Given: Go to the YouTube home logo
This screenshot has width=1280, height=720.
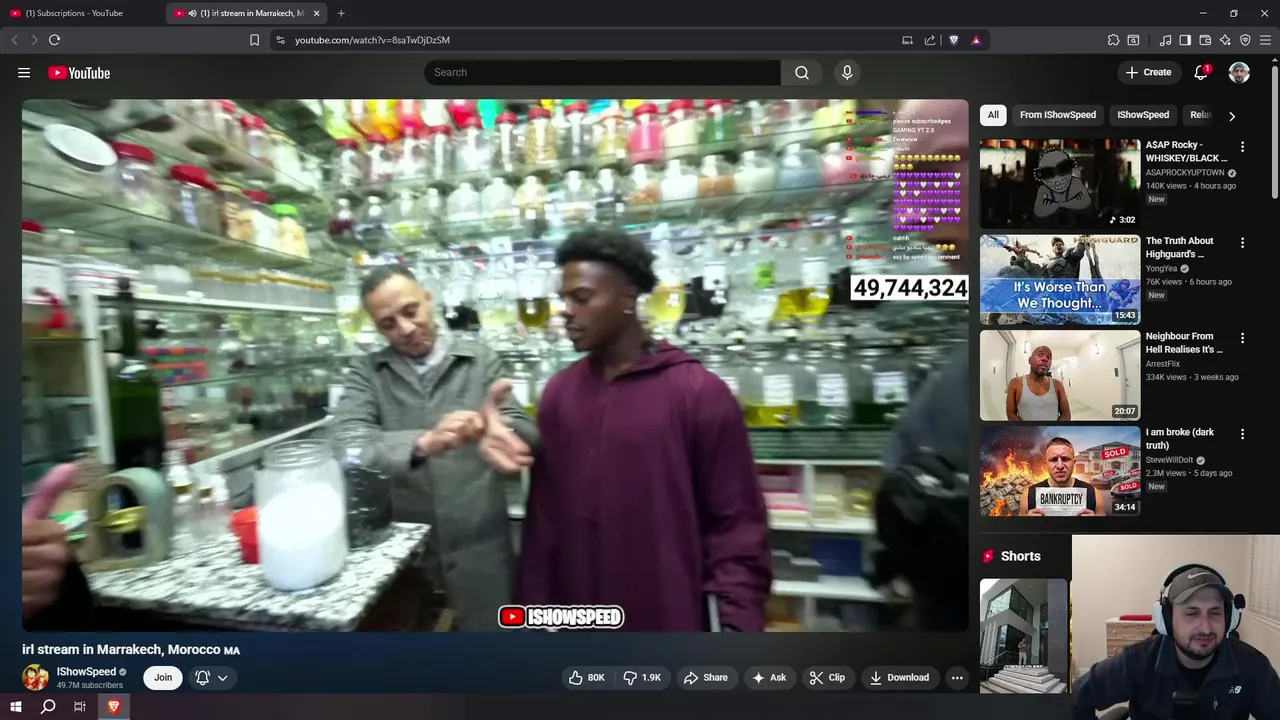Looking at the screenshot, I should coord(79,72).
